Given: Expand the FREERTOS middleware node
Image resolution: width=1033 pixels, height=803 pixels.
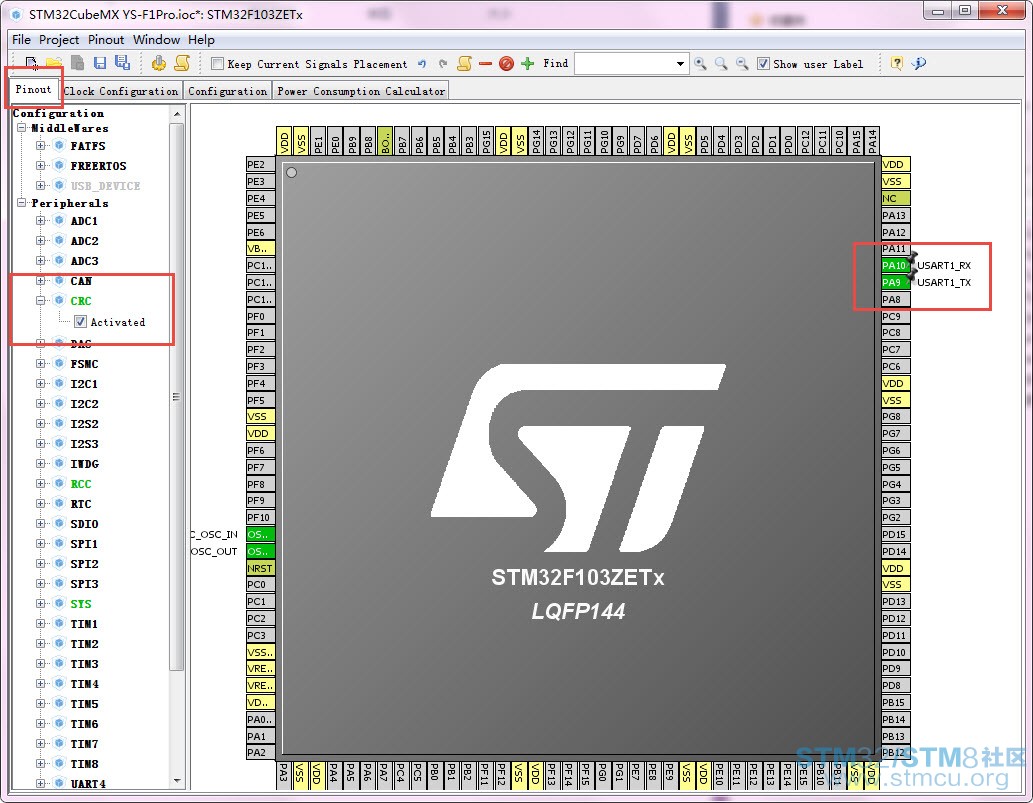Looking at the screenshot, I should point(40,165).
